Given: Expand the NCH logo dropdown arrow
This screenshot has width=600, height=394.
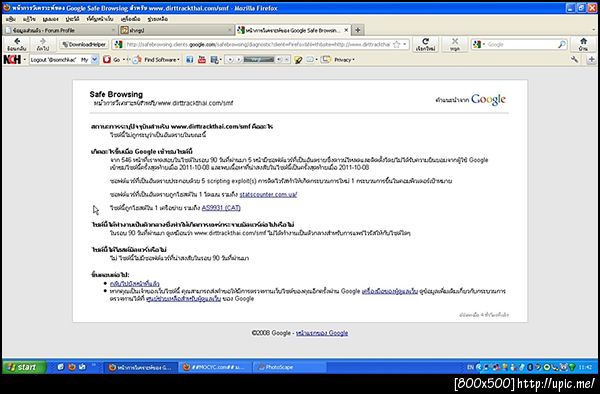Looking at the screenshot, I should click(x=25, y=60).
